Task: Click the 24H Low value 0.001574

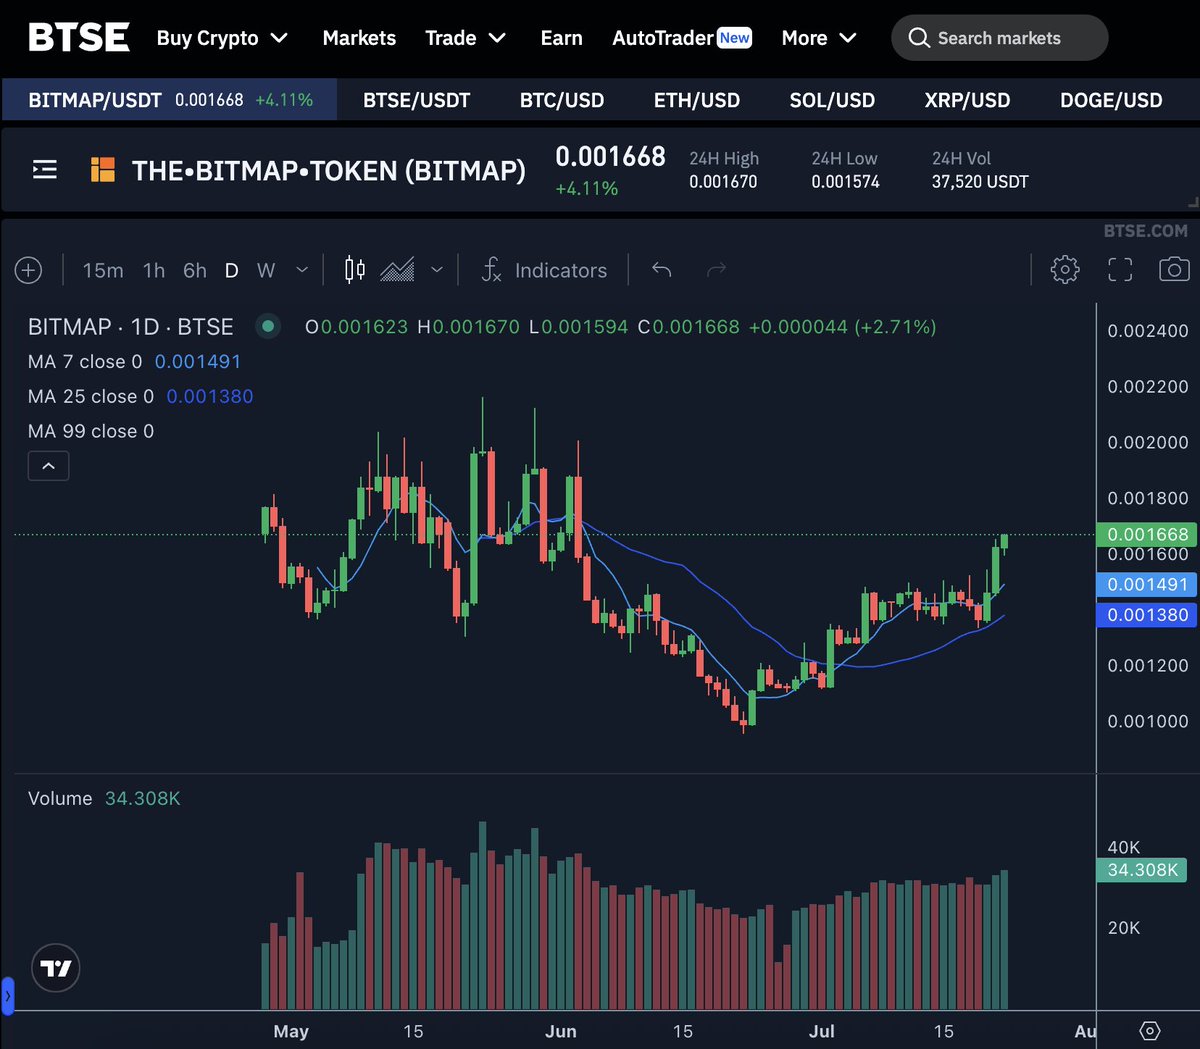Action: pos(845,182)
